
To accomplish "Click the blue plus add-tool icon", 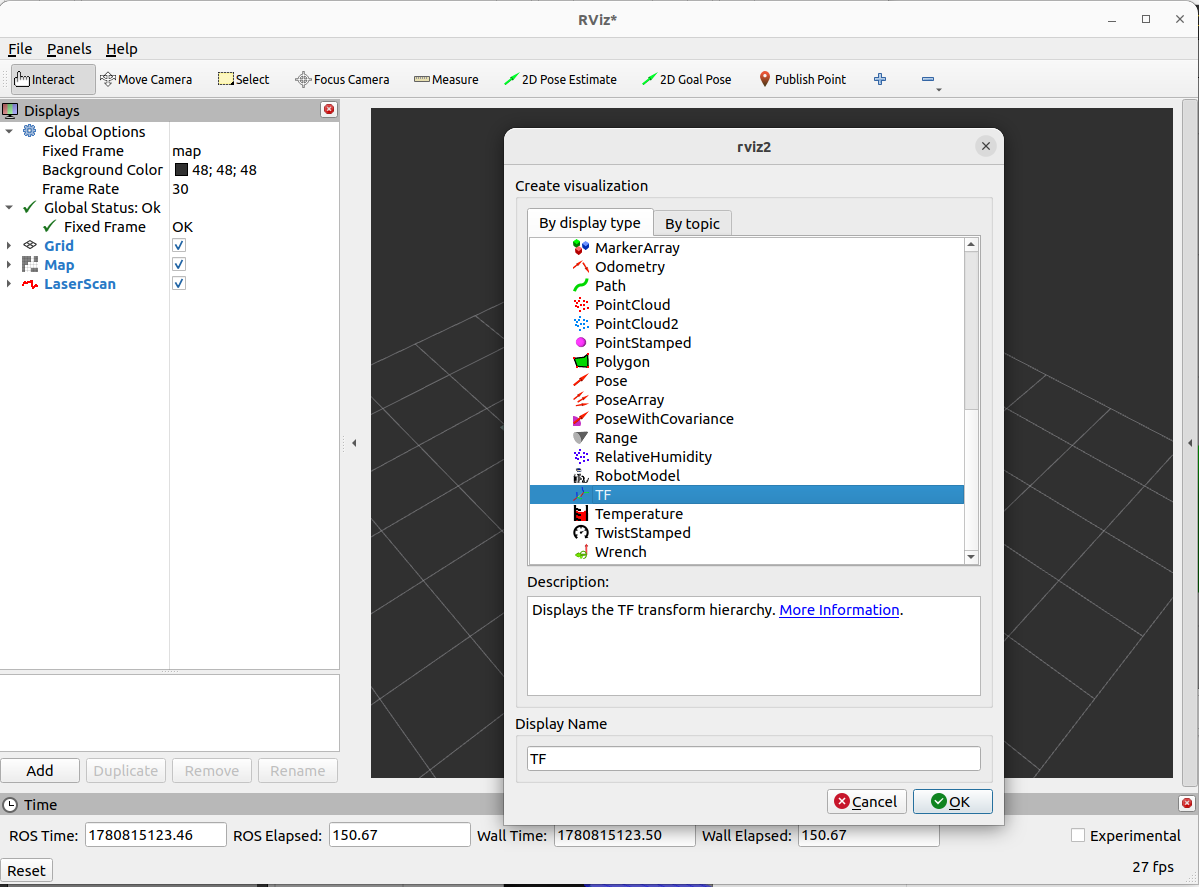I will [880, 80].
